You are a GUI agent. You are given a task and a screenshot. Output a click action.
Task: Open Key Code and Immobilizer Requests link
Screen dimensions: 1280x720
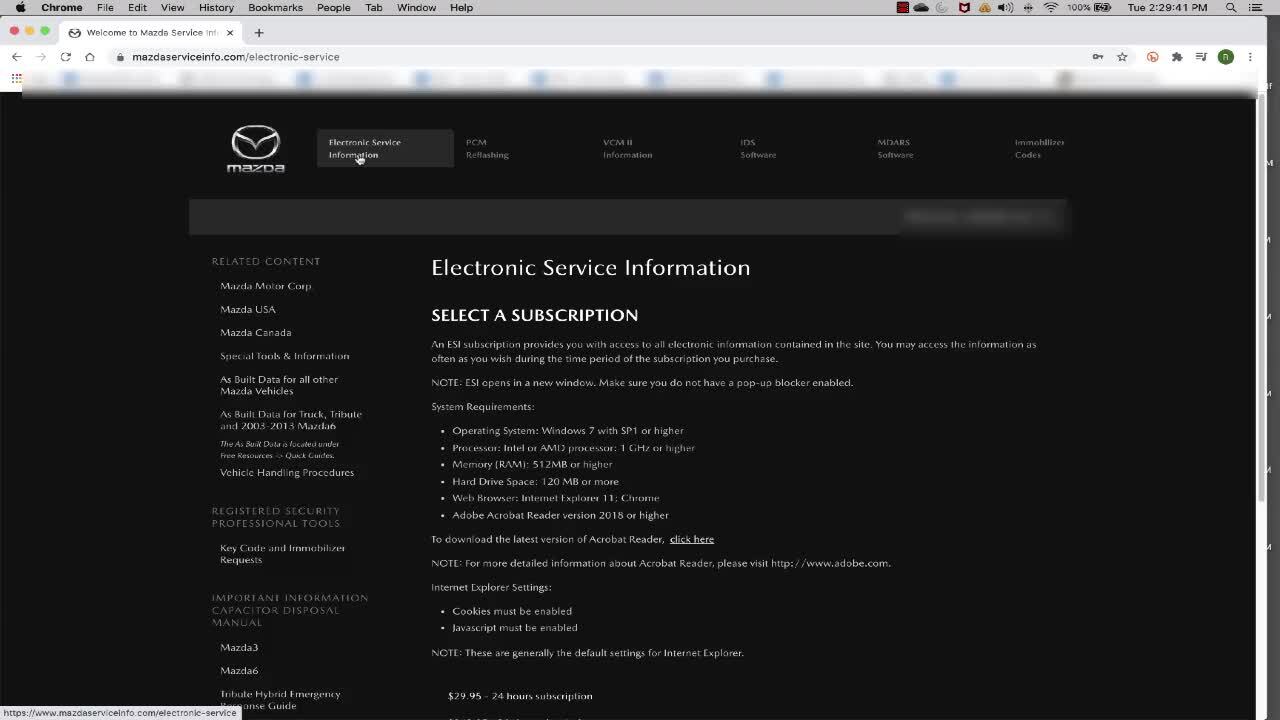(x=282, y=554)
